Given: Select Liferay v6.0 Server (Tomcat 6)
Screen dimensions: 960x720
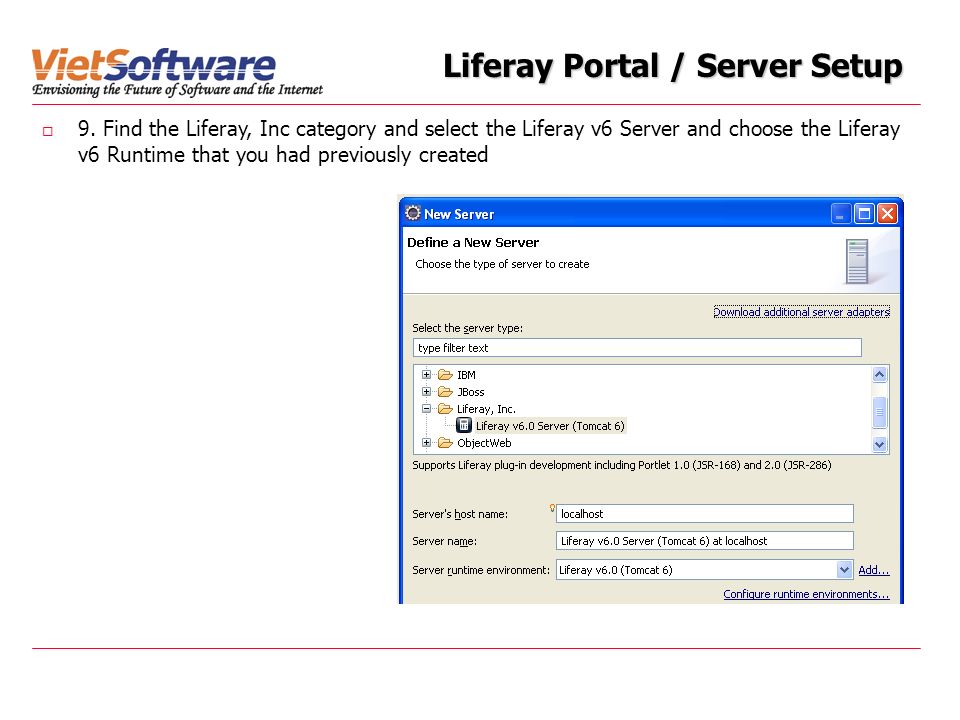Looking at the screenshot, I should [550, 426].
